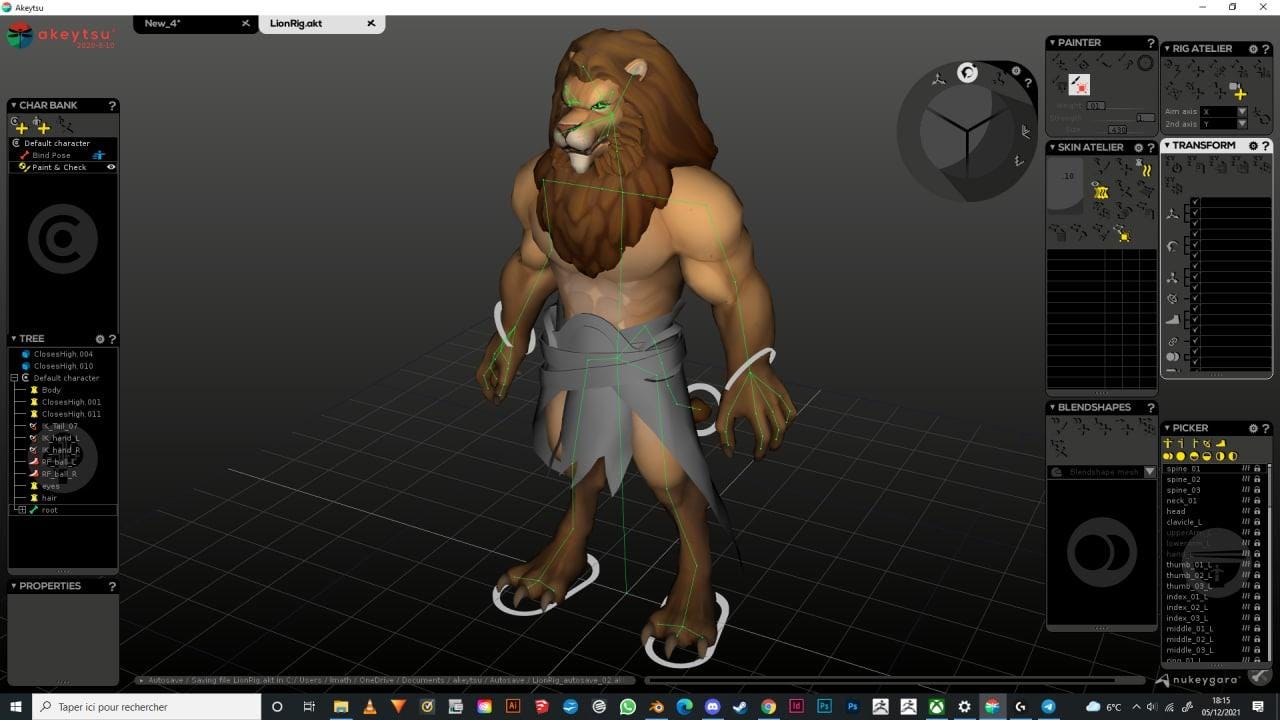Click the yellow skin icon with eye in Skin Atelier
This screenshot has width=1280, height=720.
click(x=1100, y=190)
